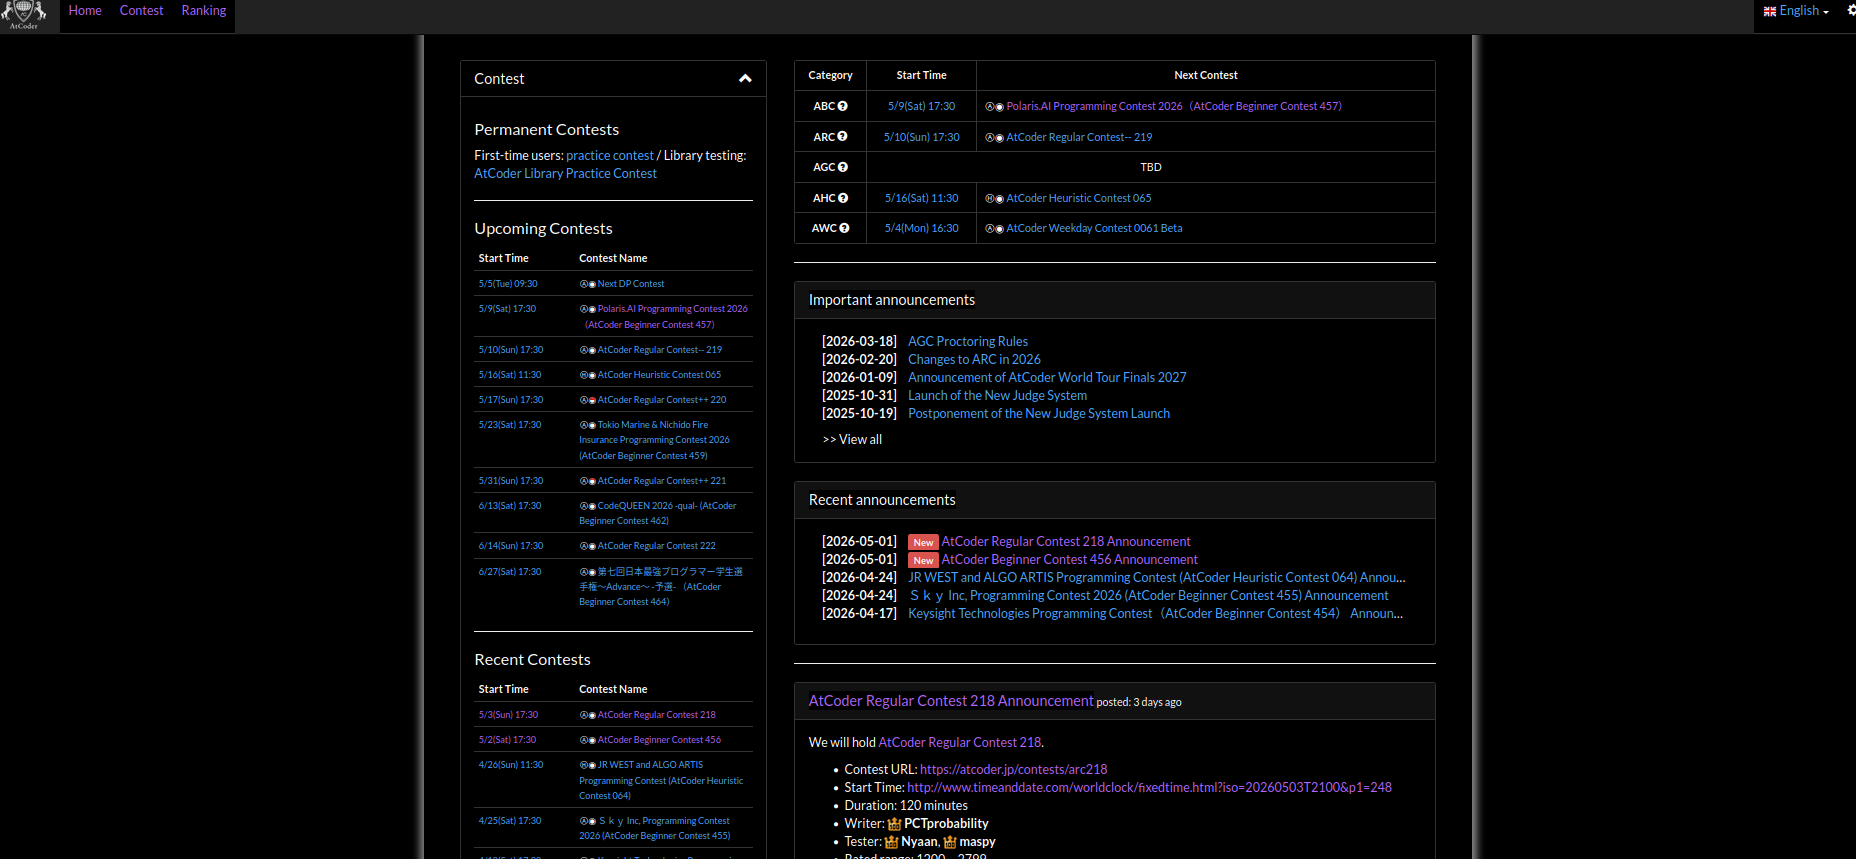Open tester maspy's profile

point(977,842)
